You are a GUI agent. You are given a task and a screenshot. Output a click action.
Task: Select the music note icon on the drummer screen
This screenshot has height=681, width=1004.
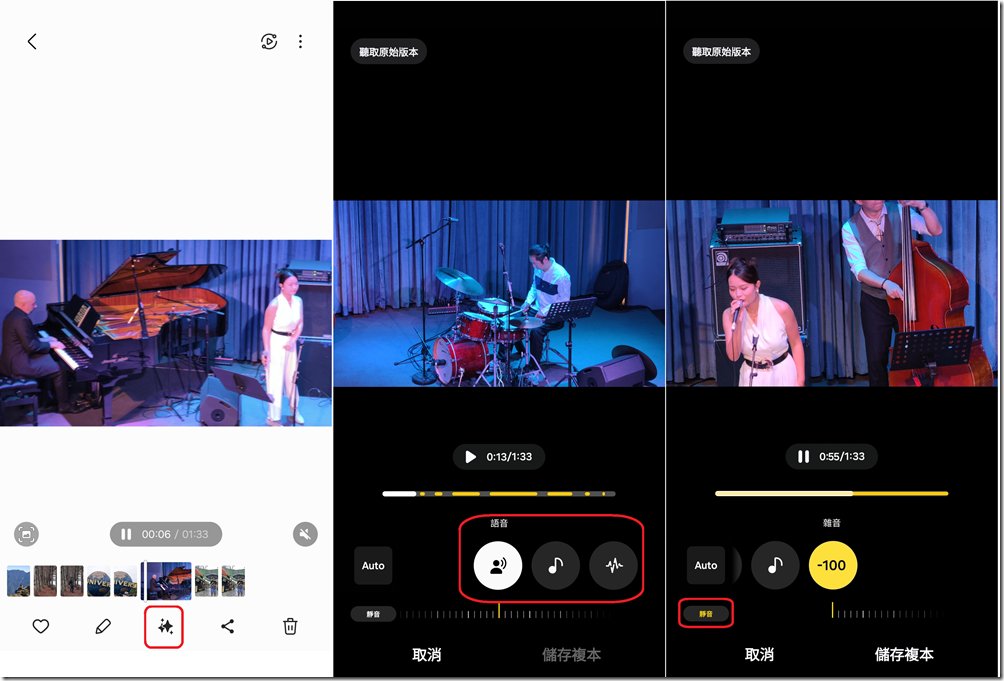[x=556, y=566]
